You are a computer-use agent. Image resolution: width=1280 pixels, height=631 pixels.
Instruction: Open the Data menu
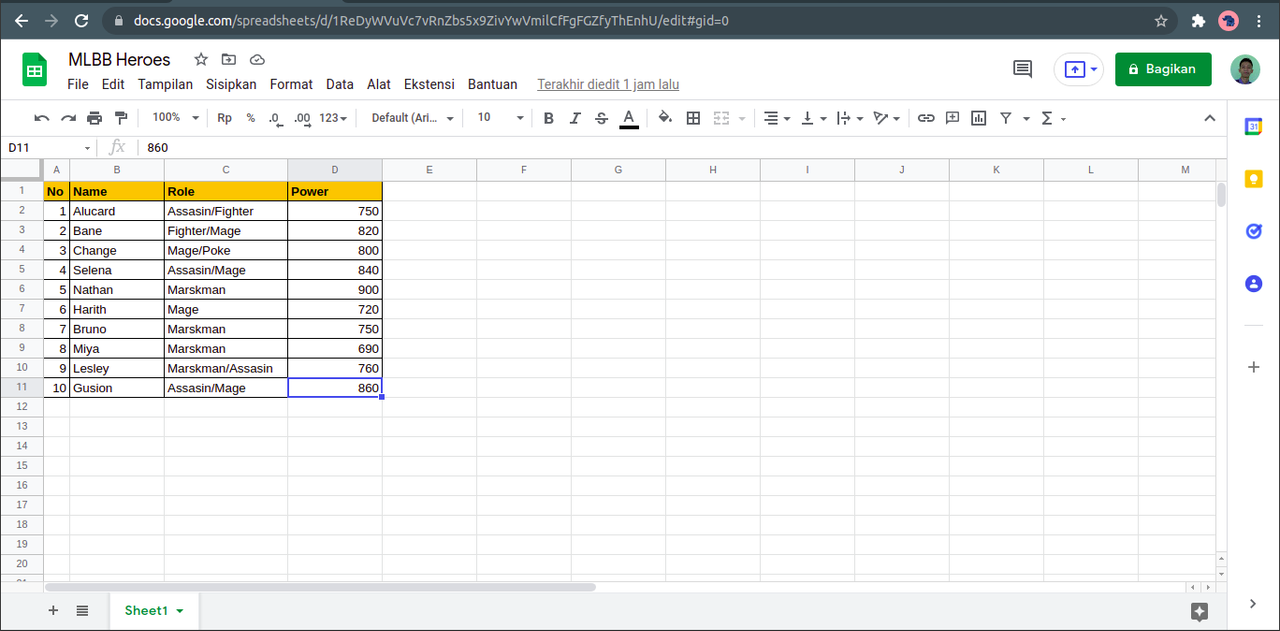[x=340, y=84]
